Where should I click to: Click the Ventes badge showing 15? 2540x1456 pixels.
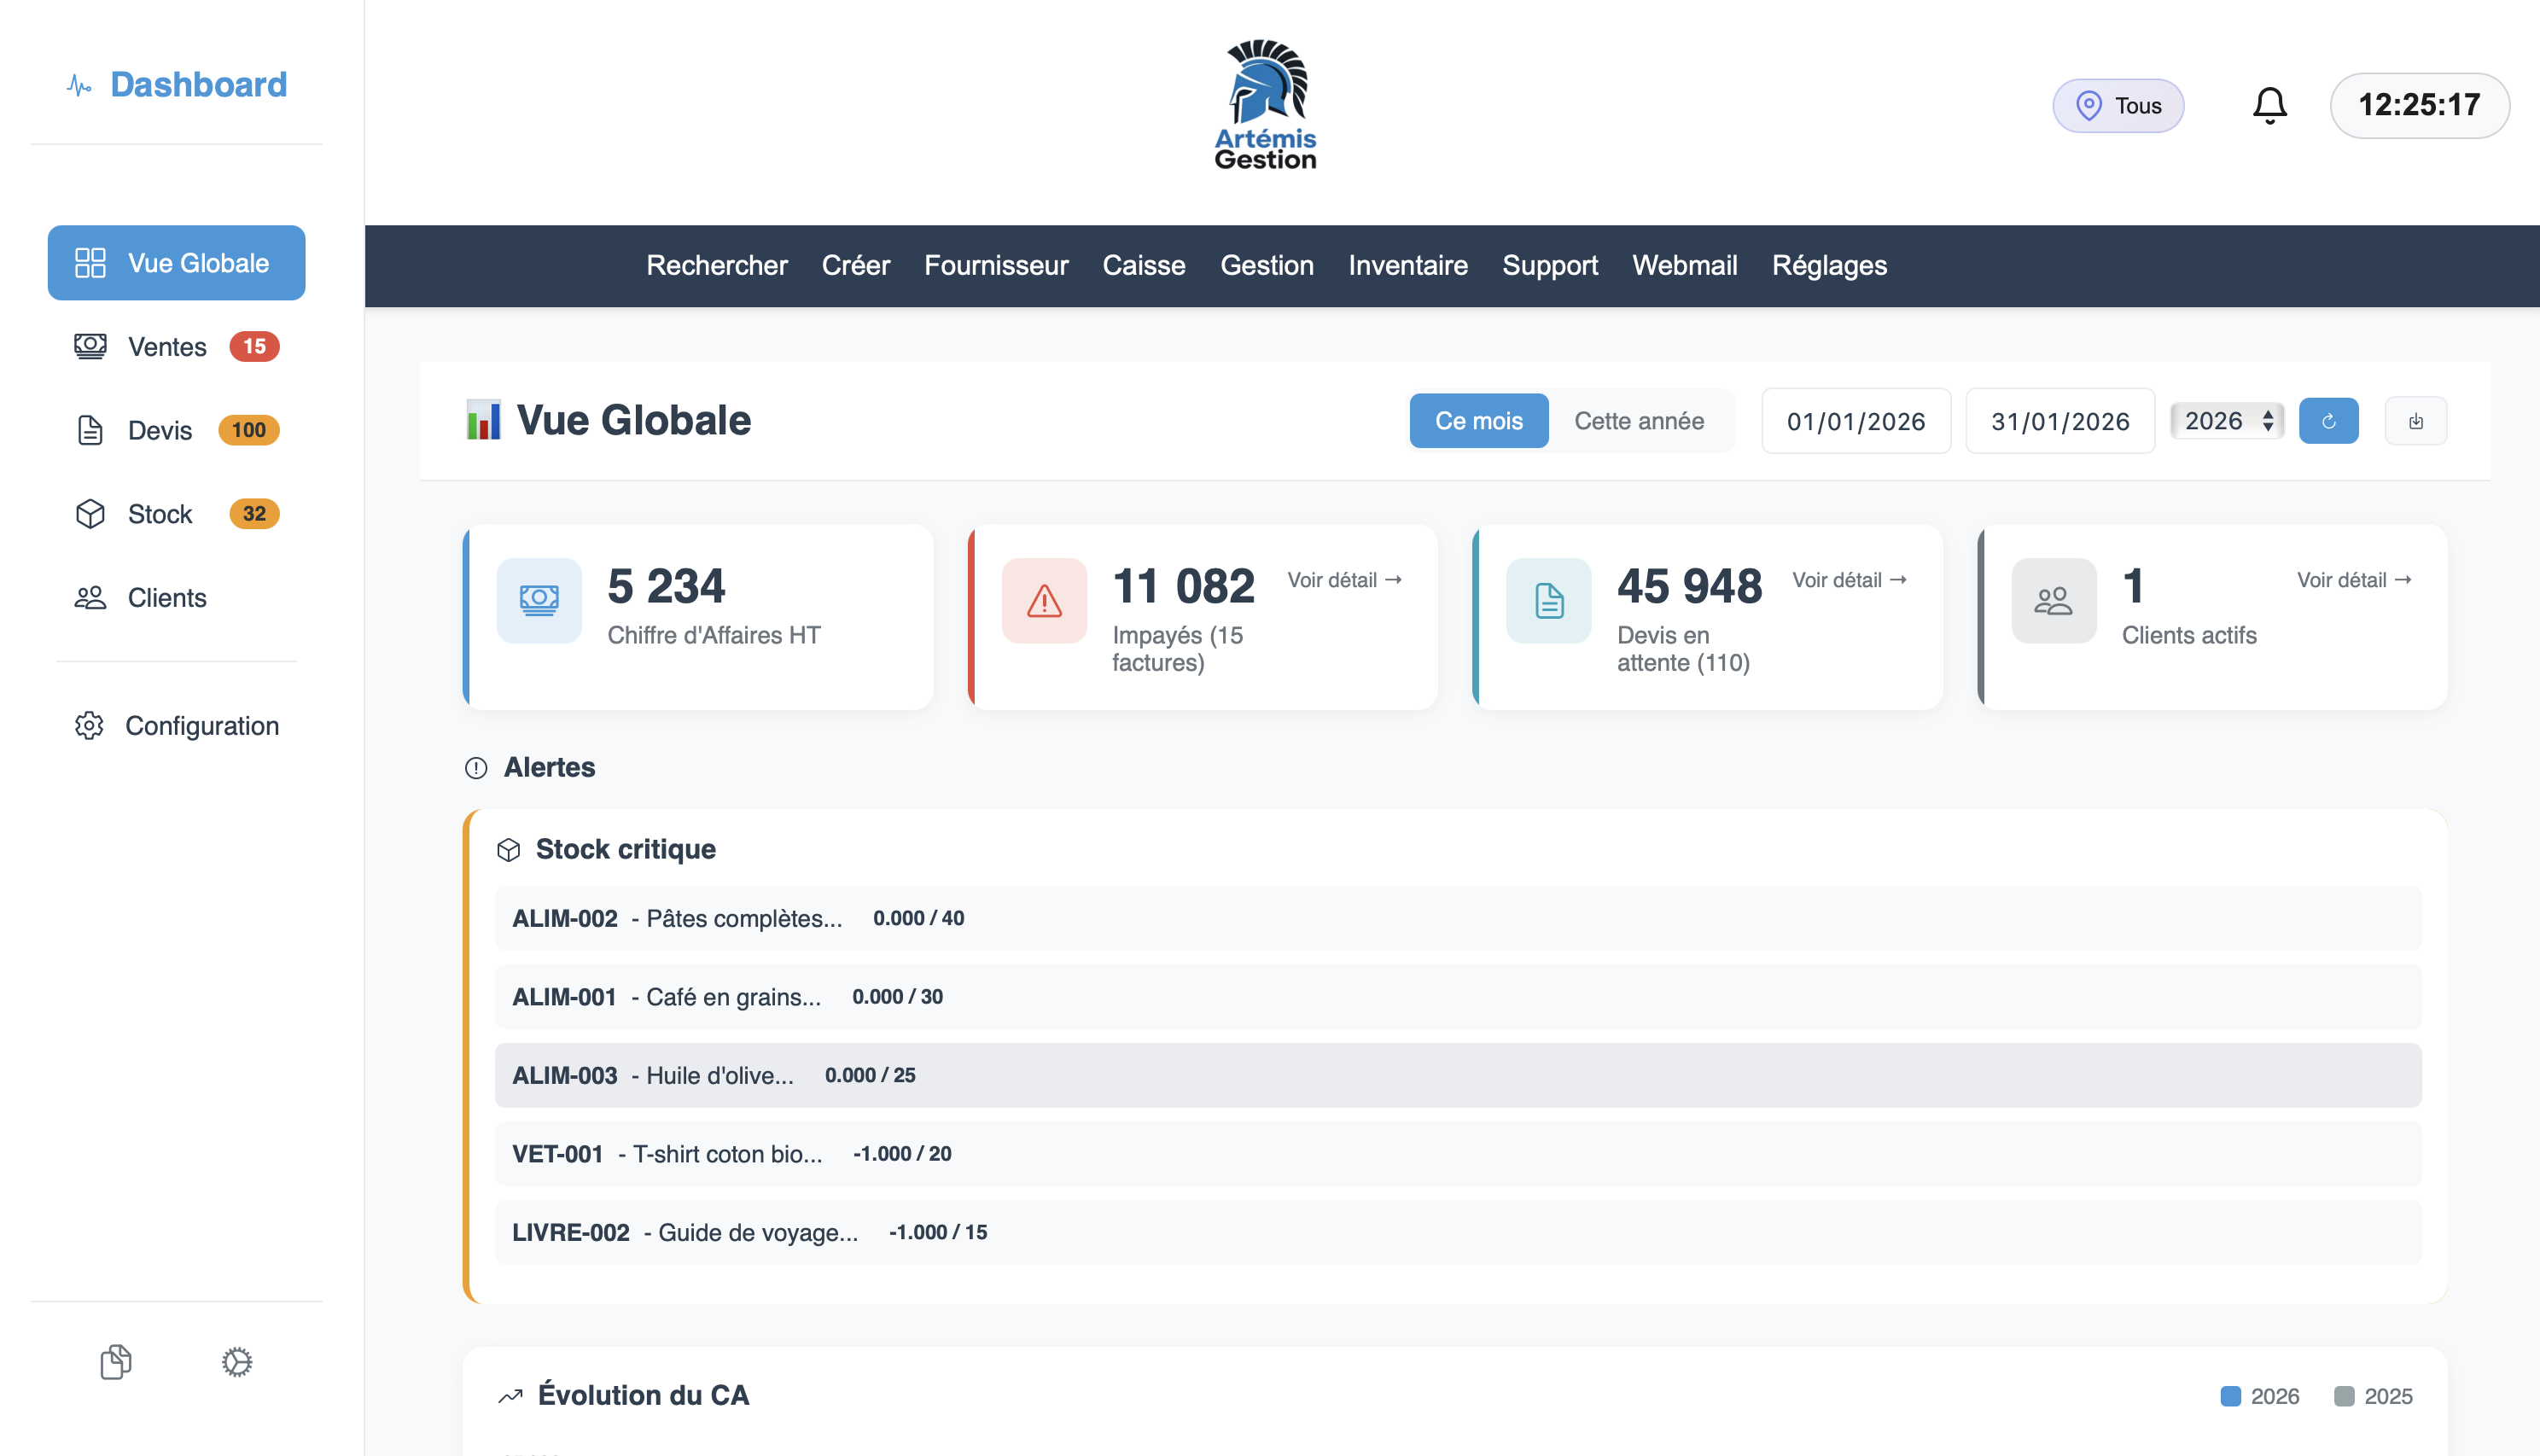pos(254,346)
